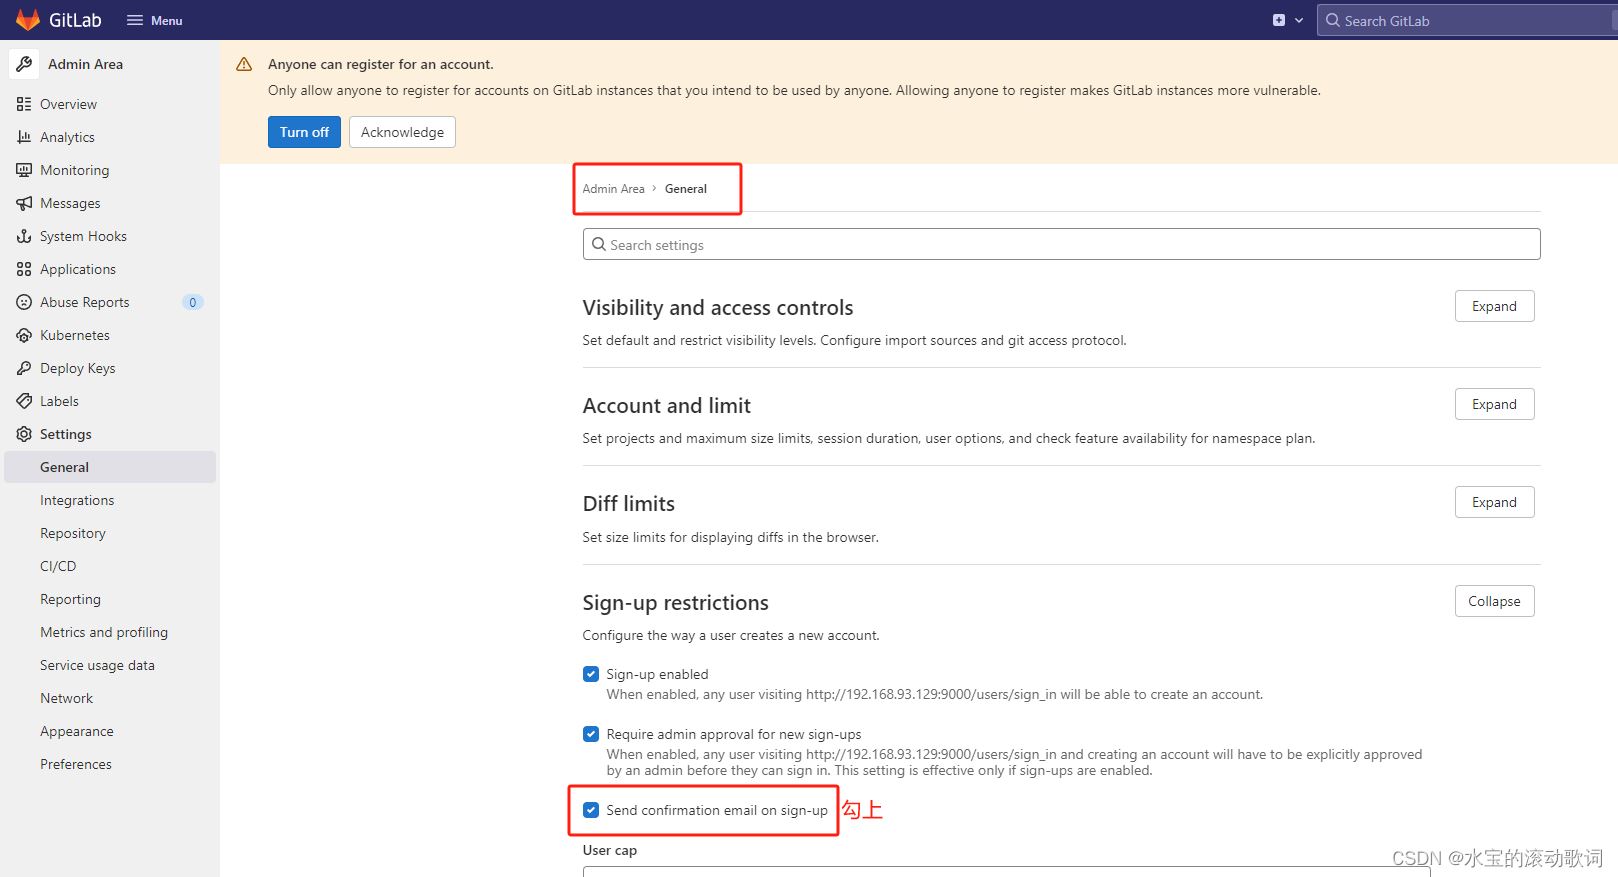Expand Account and limit section

point(1494,404)
